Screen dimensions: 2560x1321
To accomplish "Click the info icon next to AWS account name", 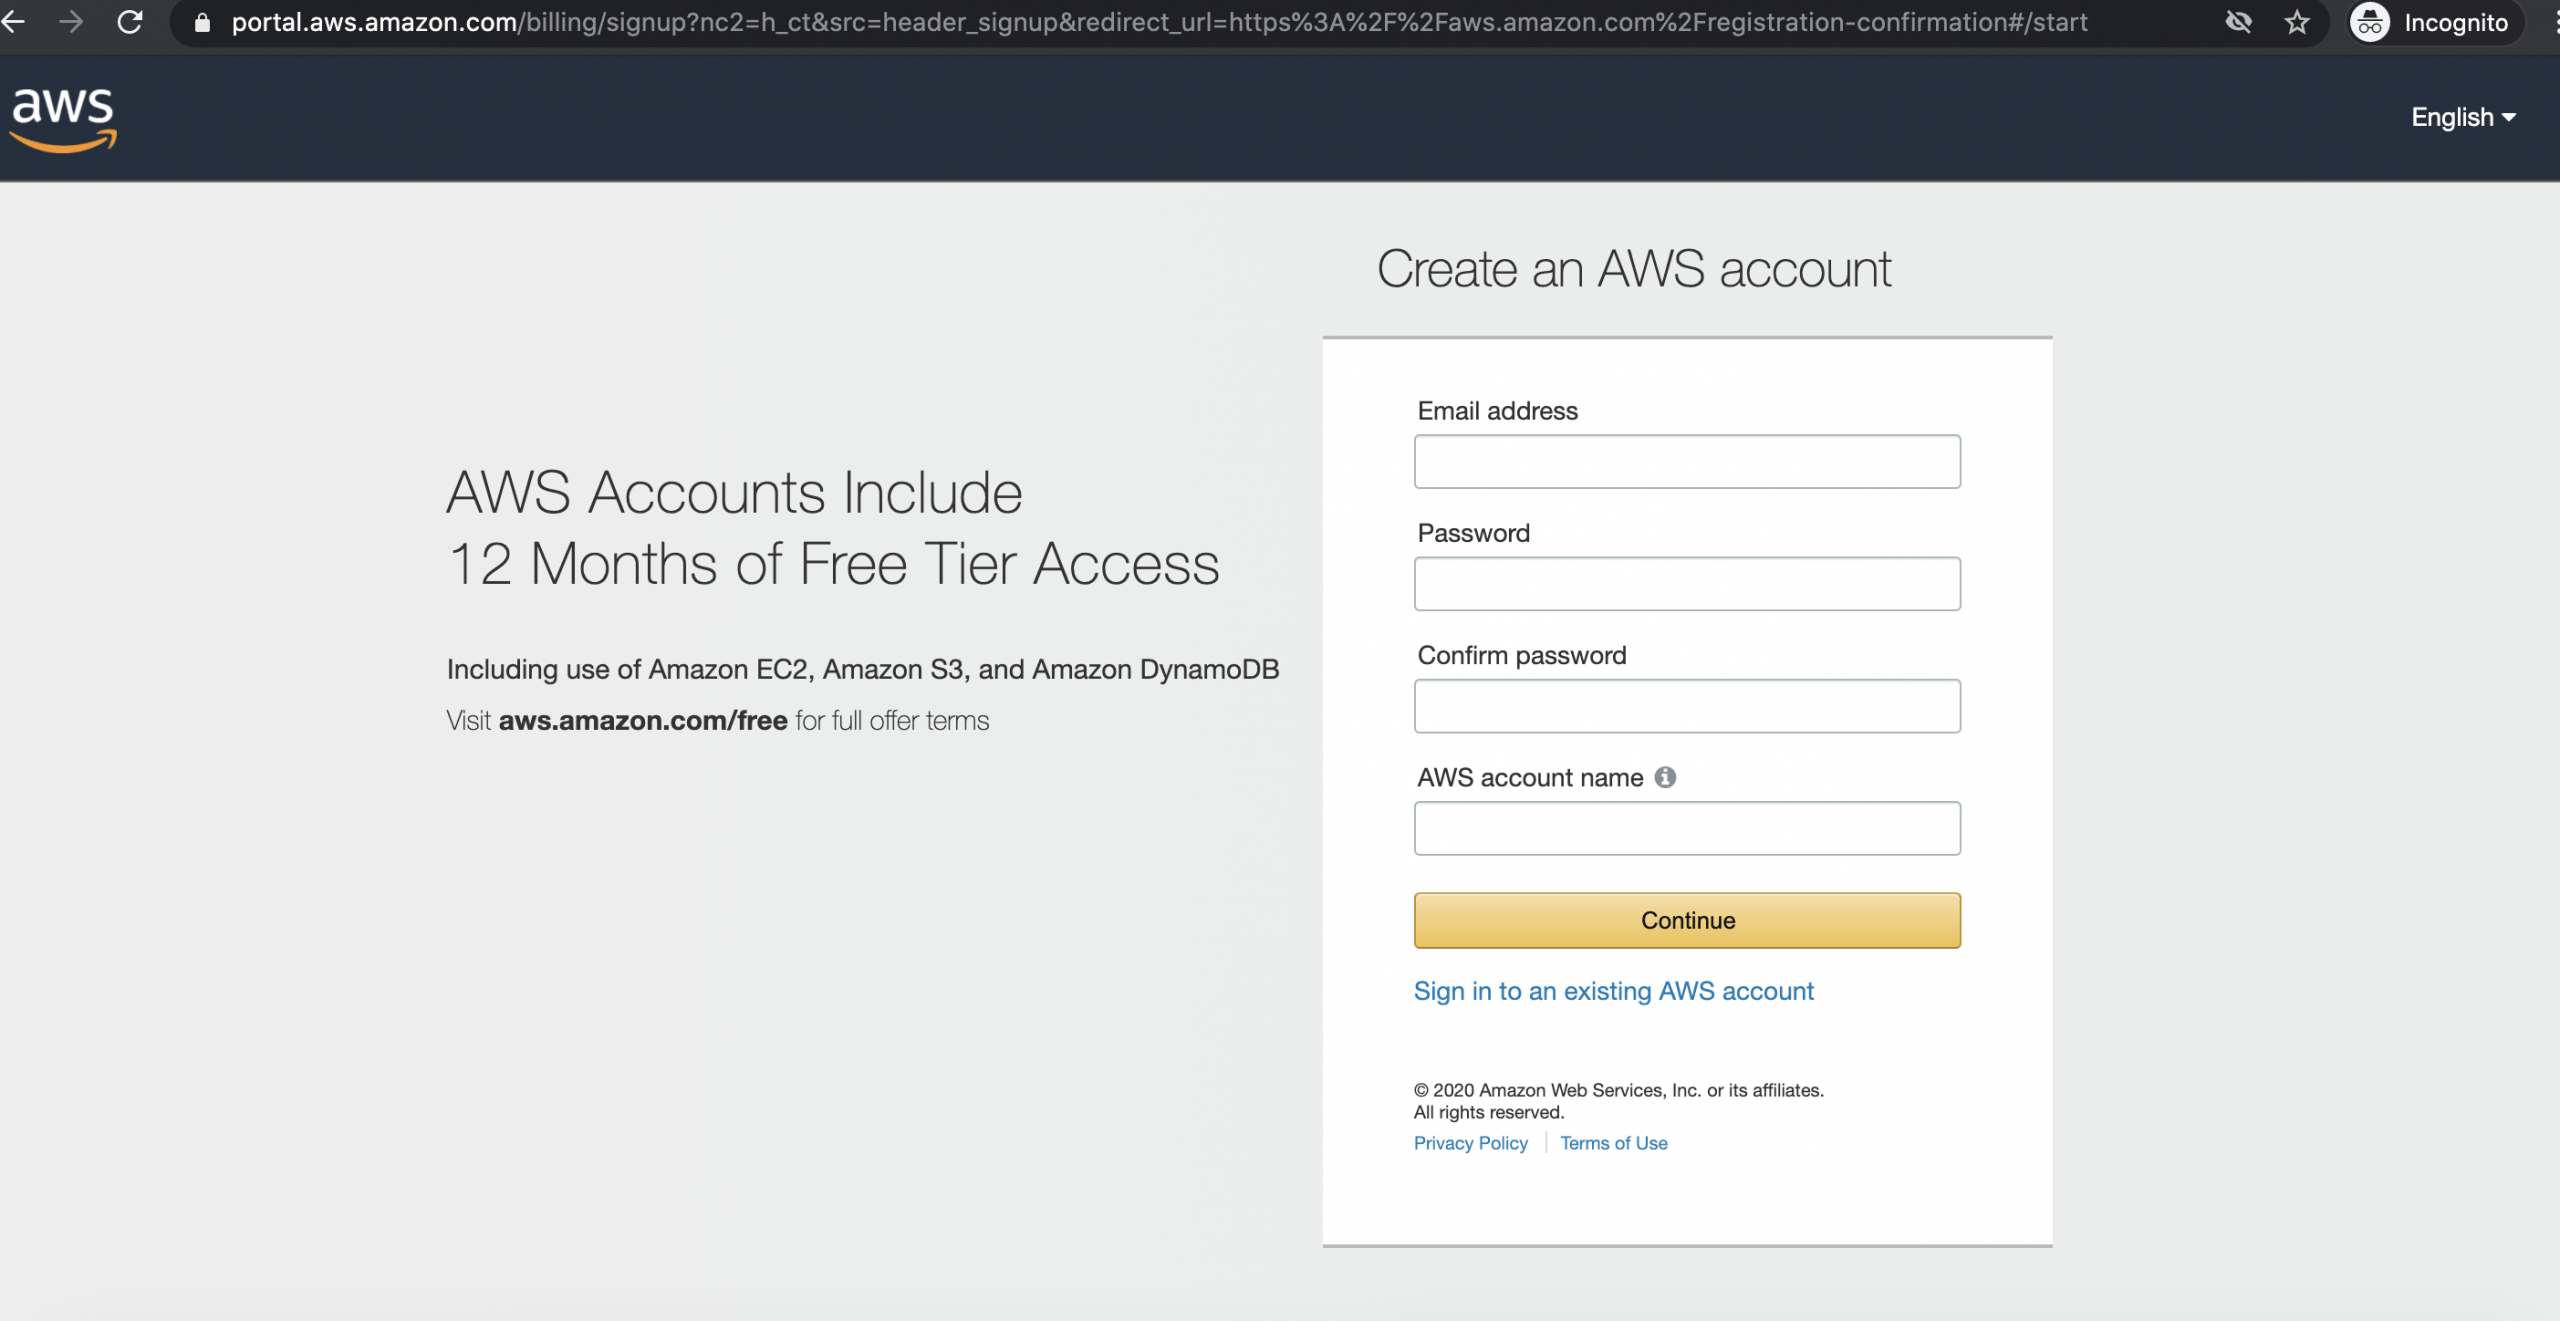I will pyautogui.click(x=1664, y=777).
